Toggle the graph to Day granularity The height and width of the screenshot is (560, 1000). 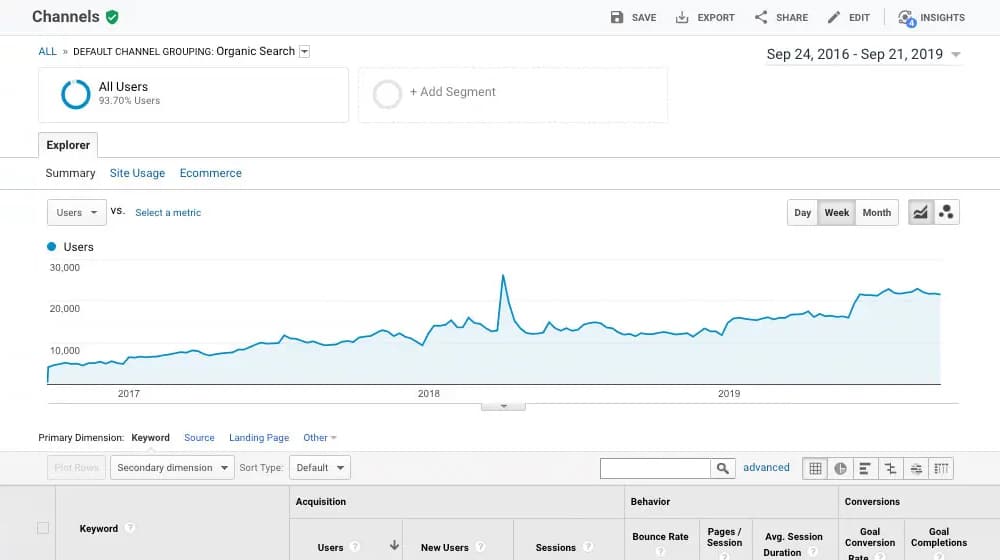(802, 212)
